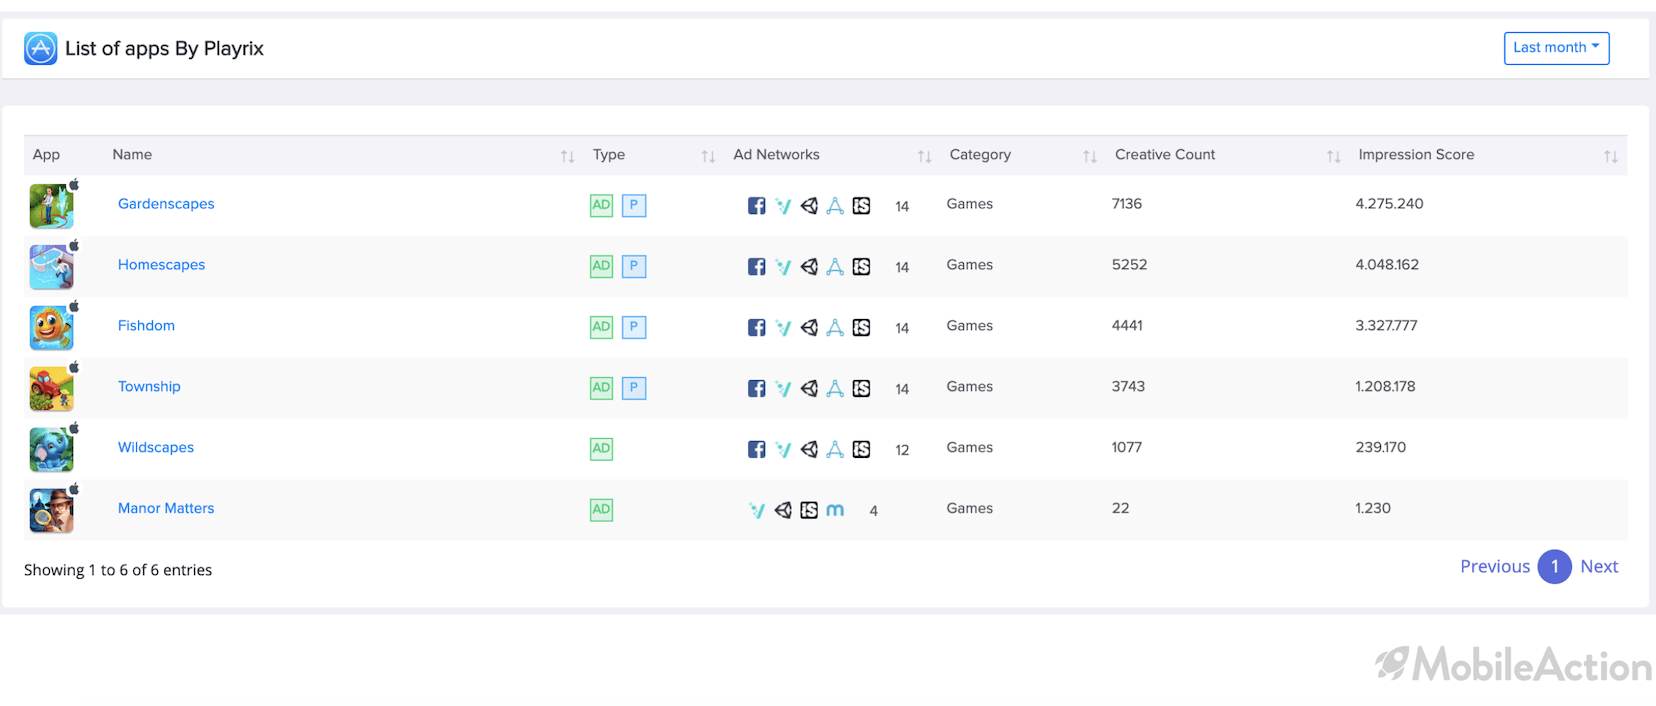Screen dimensions: 1656x706
Task: Click Unity network icon in Gardenscapes row
Action: coord(809,206)
